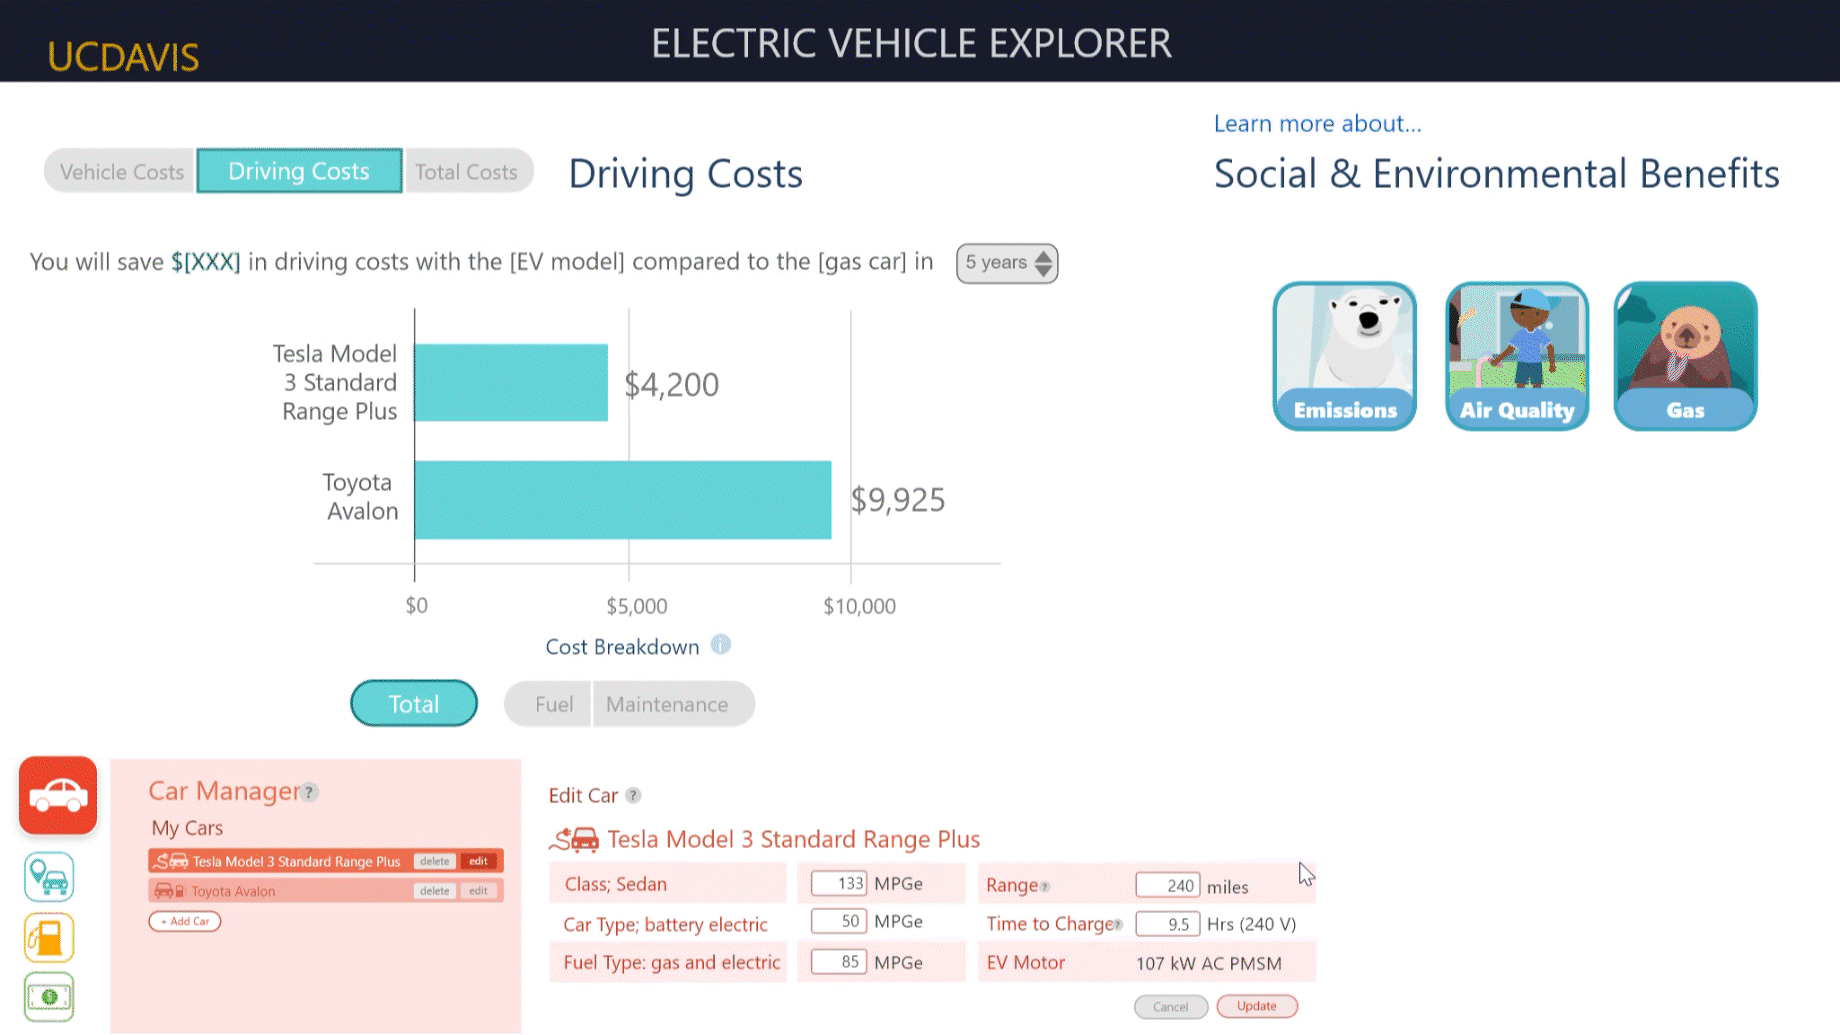Image resolution: width=1840 pixels, height=1035 pixels.
Task: Select the Fuel breakdown toggle
Action: point(548,704)
